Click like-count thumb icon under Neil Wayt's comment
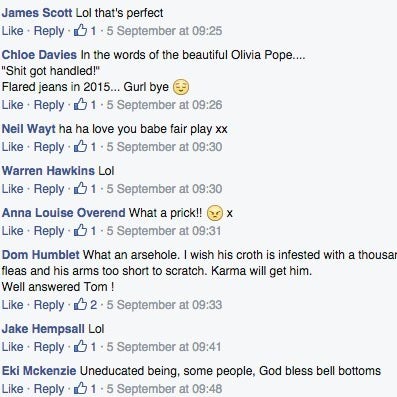397x397 pixels. (x=80, y=147)
